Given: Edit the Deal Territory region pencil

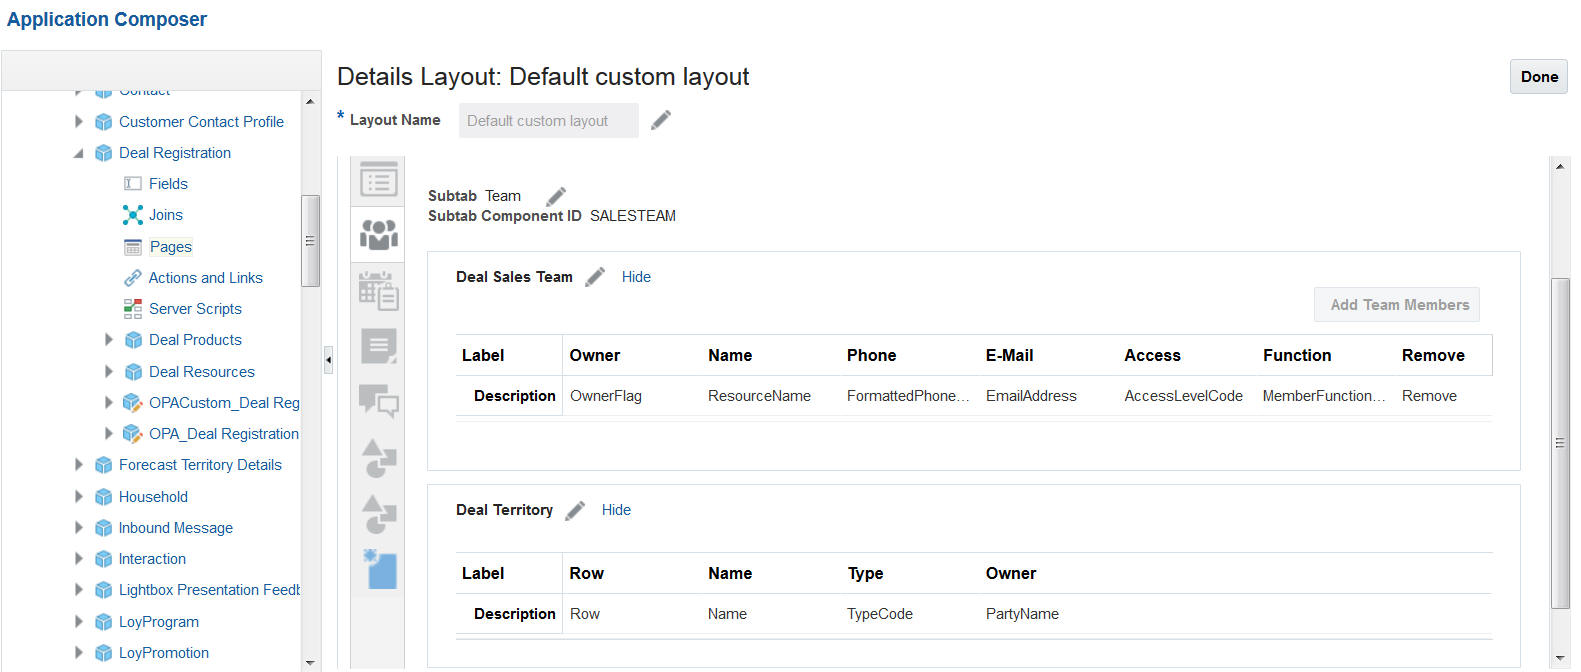Looking at the screenshot, I should click(x=575, y=510).
